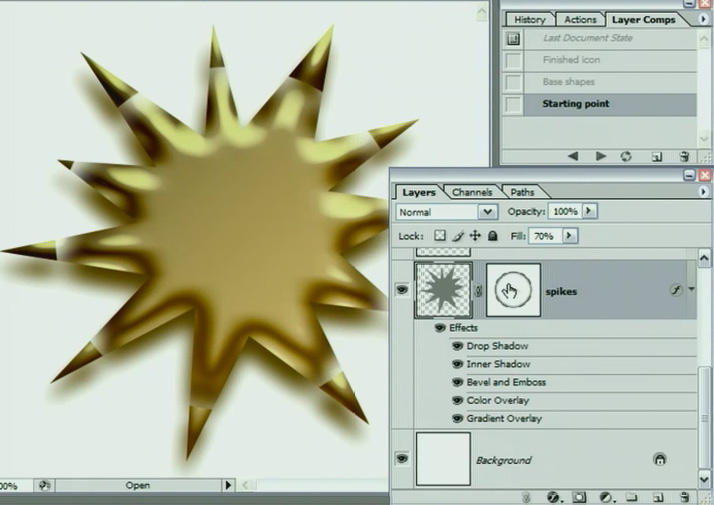Create a new layer group folder
Image resolution: width=714 pixels, height=505 pixels.
coord(632,497)
